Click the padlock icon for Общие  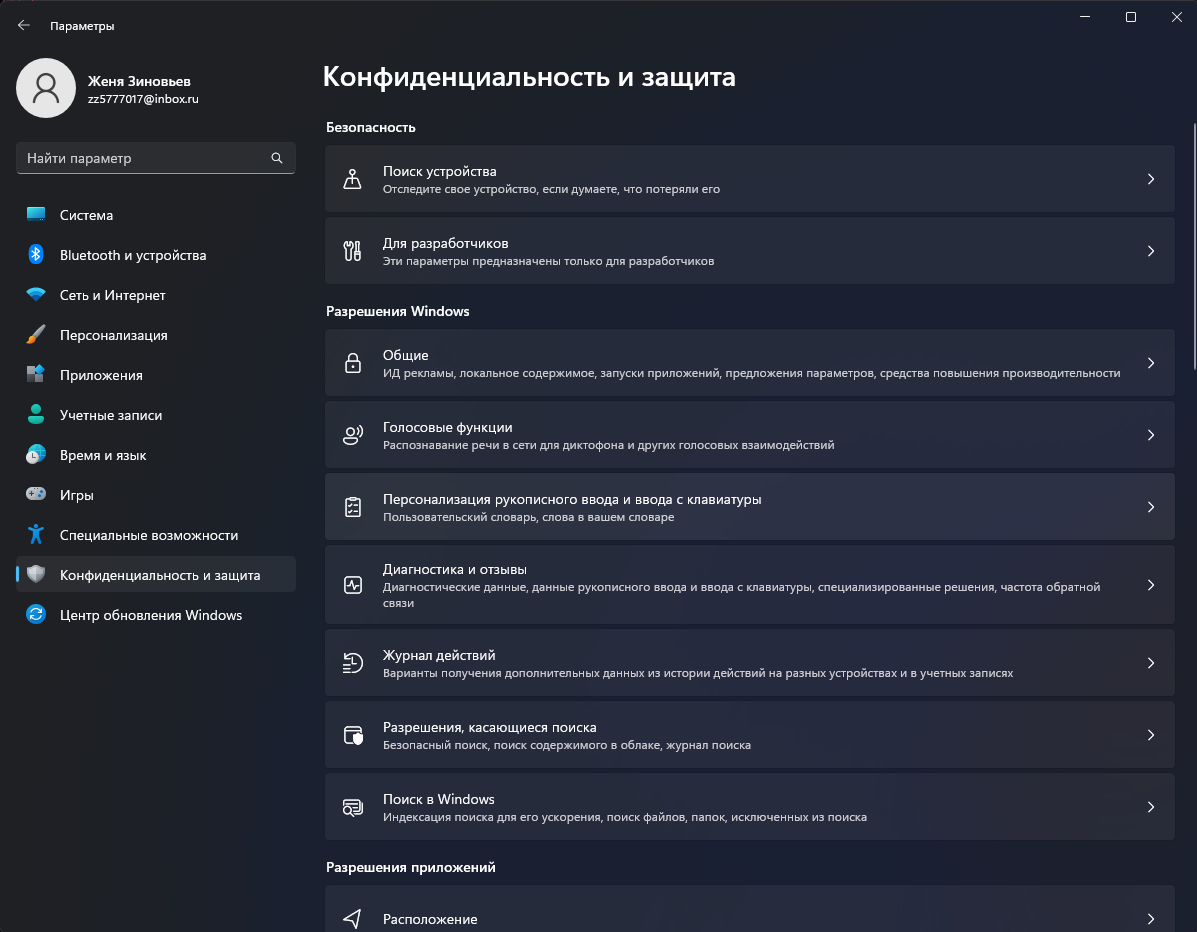352,363
